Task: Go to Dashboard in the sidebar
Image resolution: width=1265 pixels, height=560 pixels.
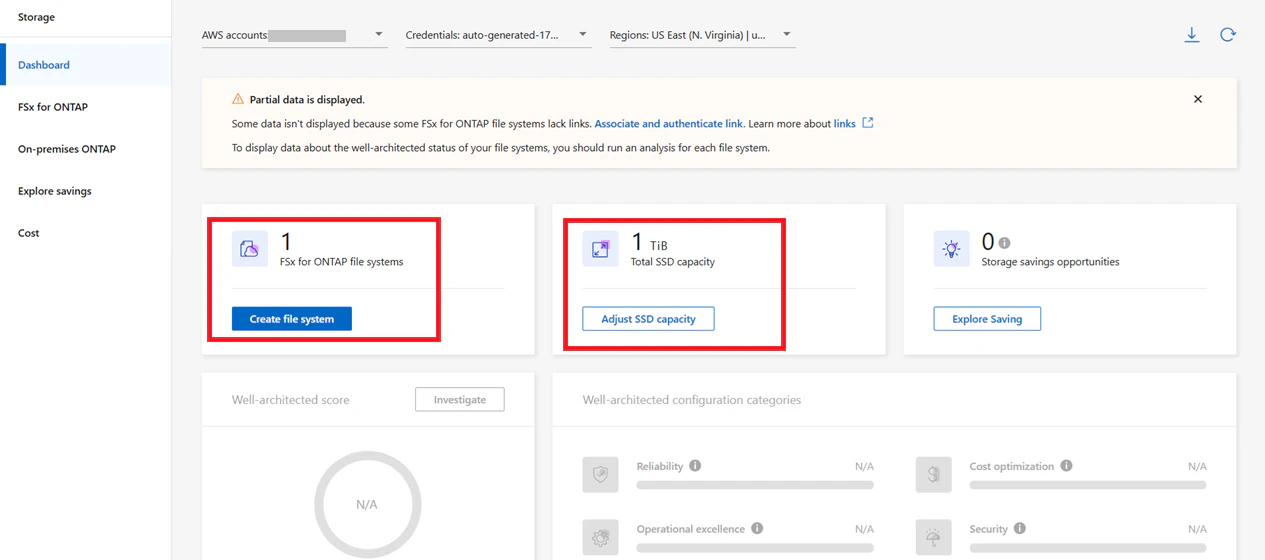Action: (x=86, y=65)
